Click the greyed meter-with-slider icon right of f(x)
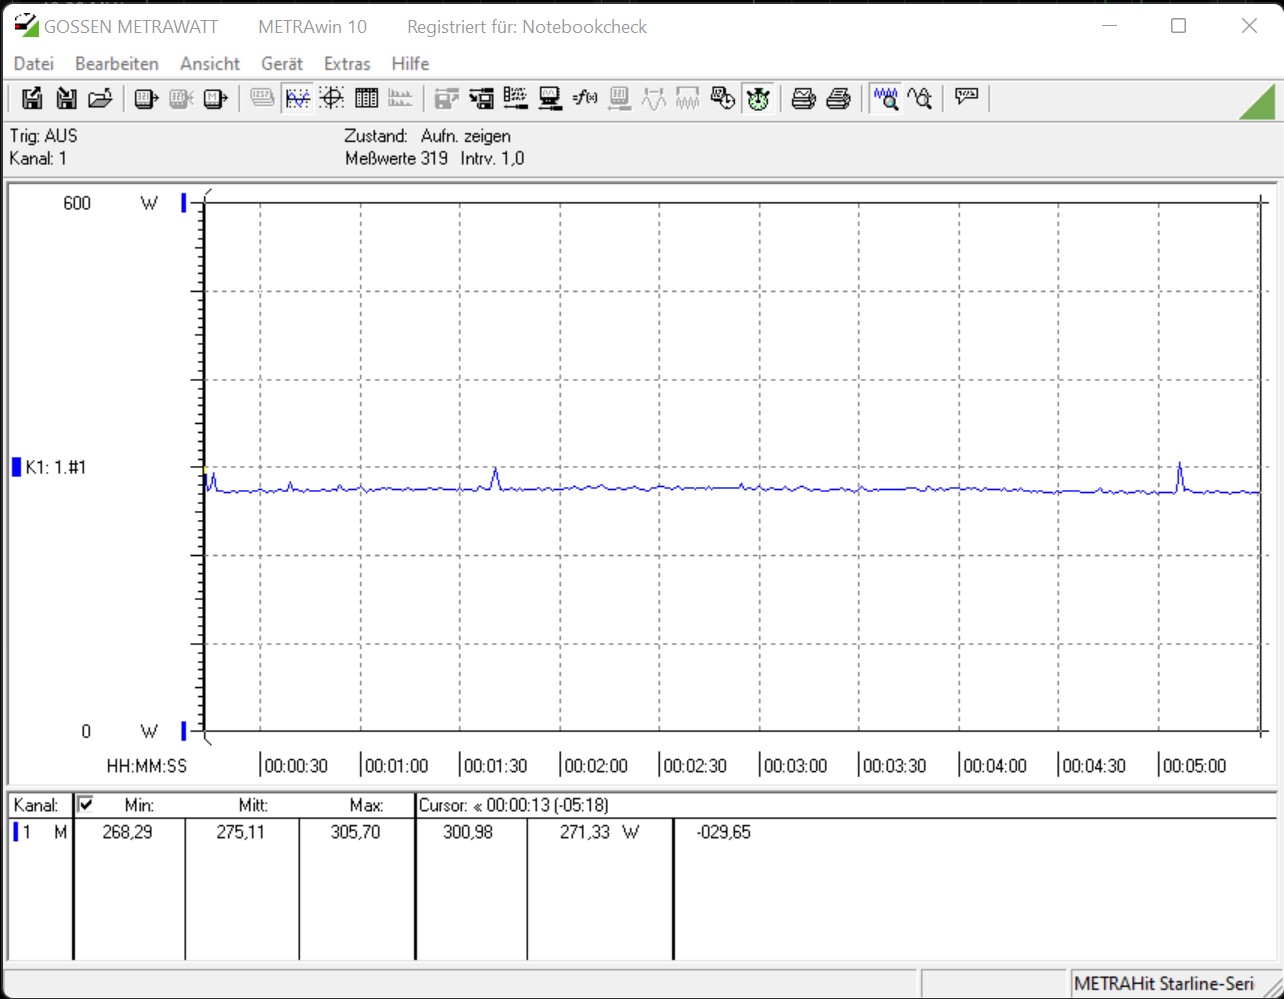 (619, 98)
